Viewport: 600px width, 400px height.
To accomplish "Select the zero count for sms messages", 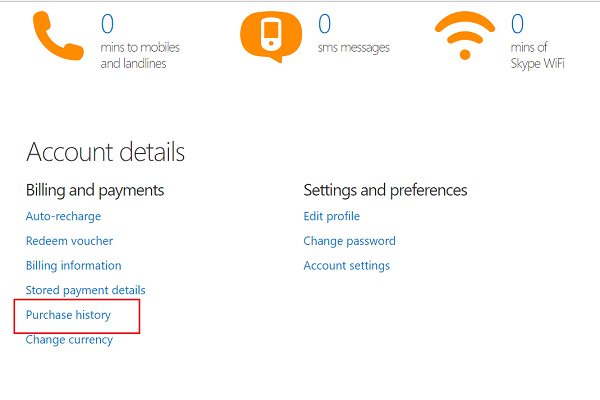I will [324, 24].
